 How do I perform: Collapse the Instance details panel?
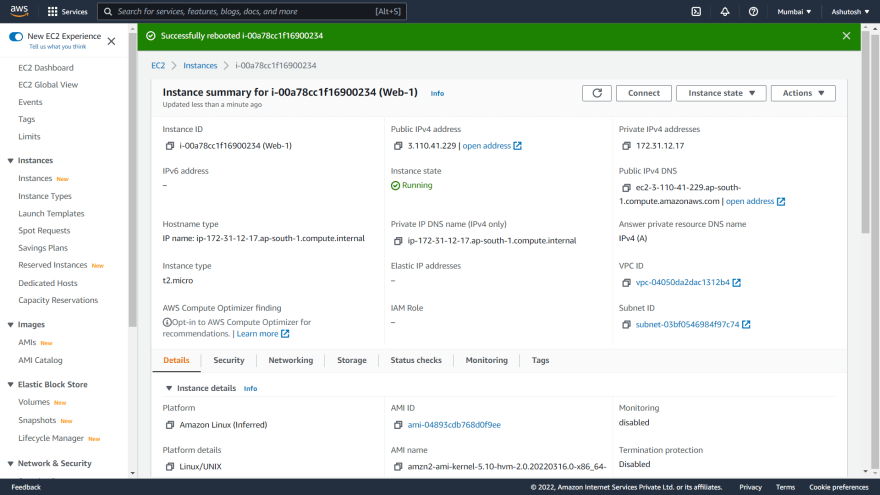click(x=169, y=388)
